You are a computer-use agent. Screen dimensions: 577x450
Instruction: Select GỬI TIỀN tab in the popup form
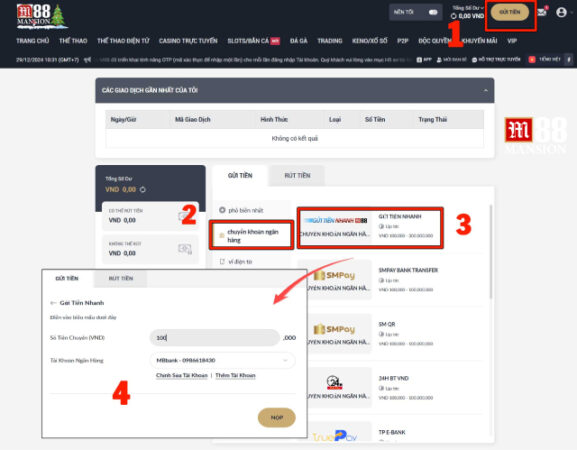(67, 278)
